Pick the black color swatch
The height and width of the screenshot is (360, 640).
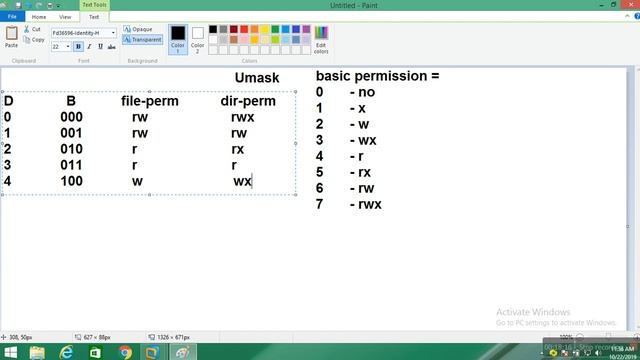click(x=213, y=29)
